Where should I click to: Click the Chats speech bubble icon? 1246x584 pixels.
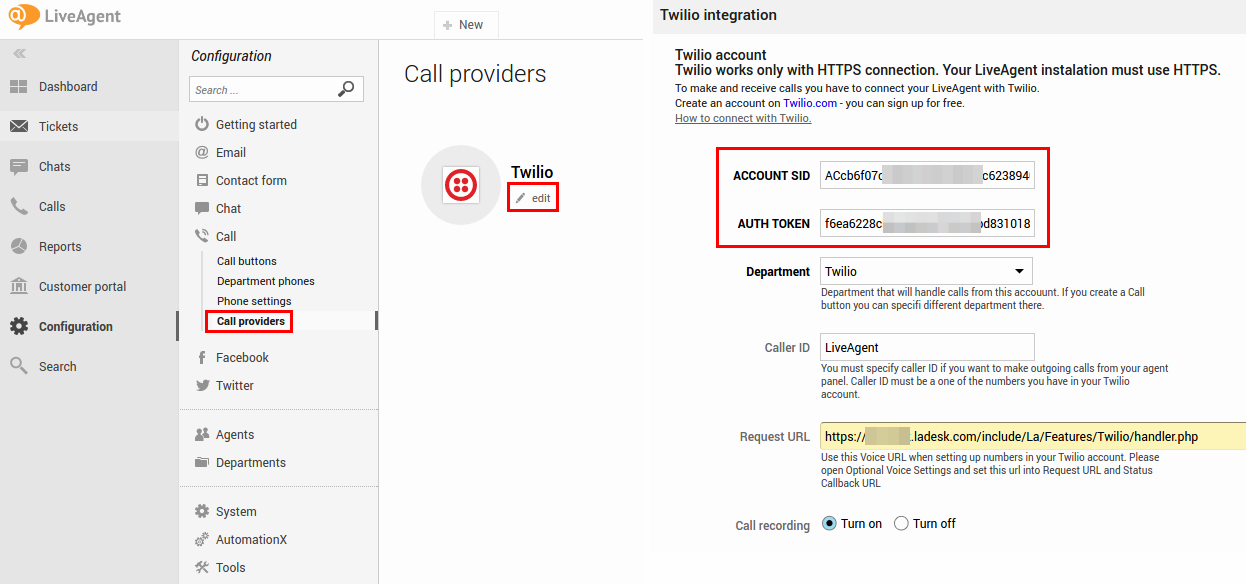(19, 167)
